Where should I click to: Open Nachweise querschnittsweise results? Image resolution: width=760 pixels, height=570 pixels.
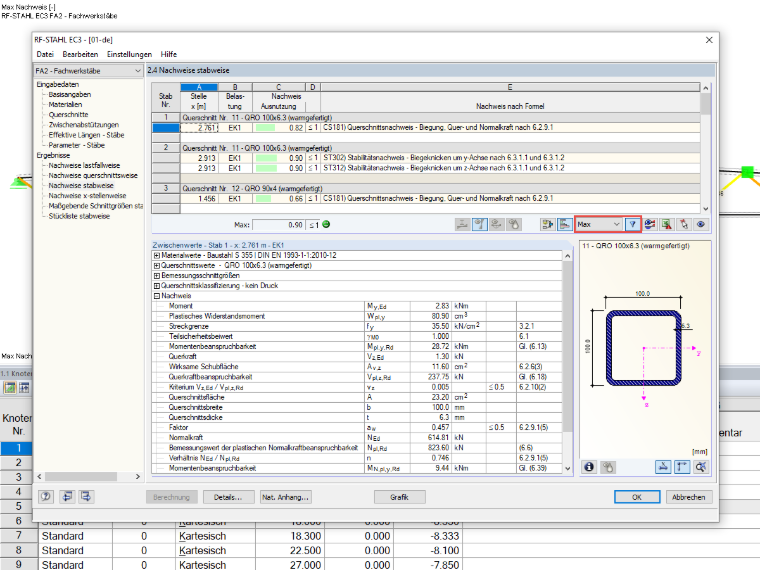(93, 176)
